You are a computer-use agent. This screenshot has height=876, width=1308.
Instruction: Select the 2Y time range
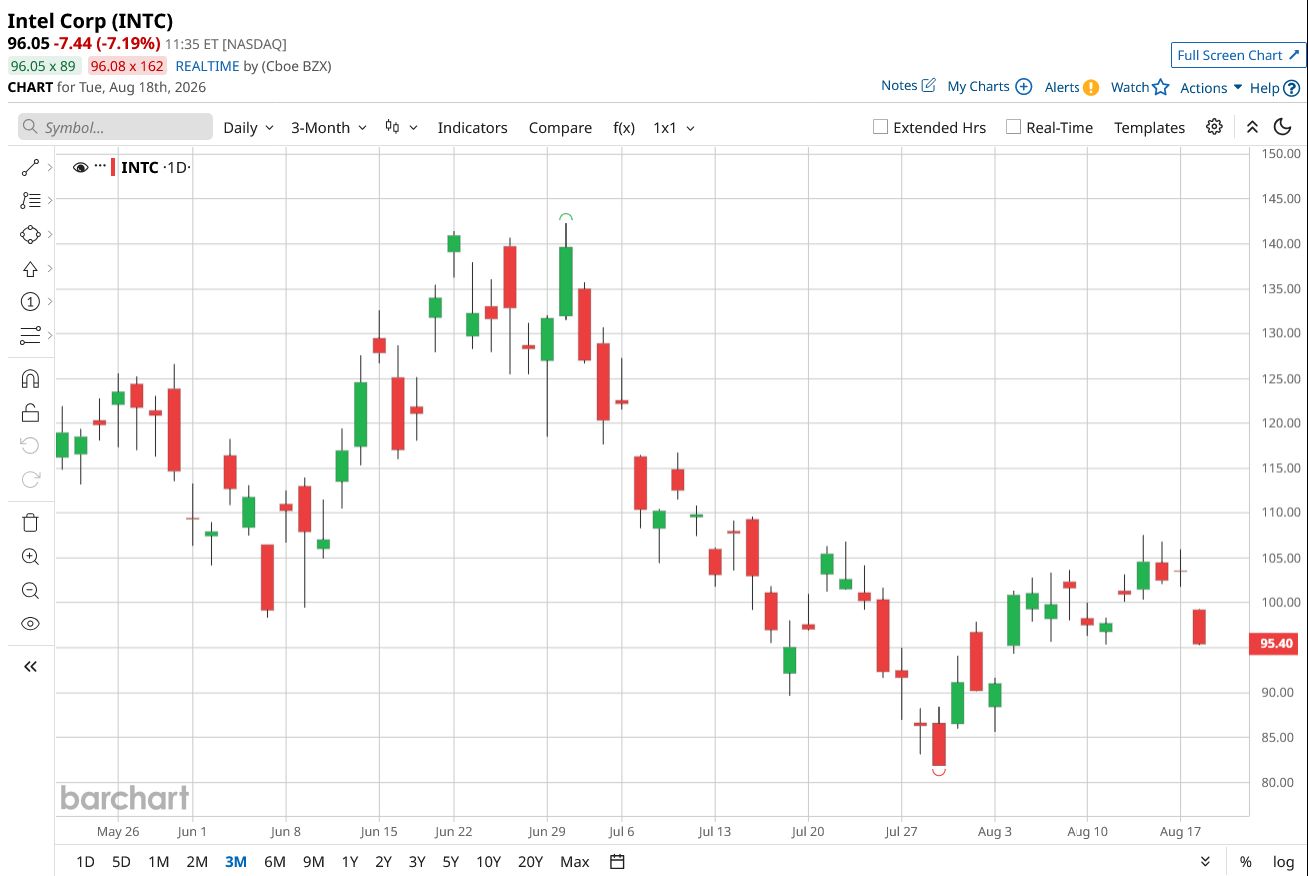383,862
